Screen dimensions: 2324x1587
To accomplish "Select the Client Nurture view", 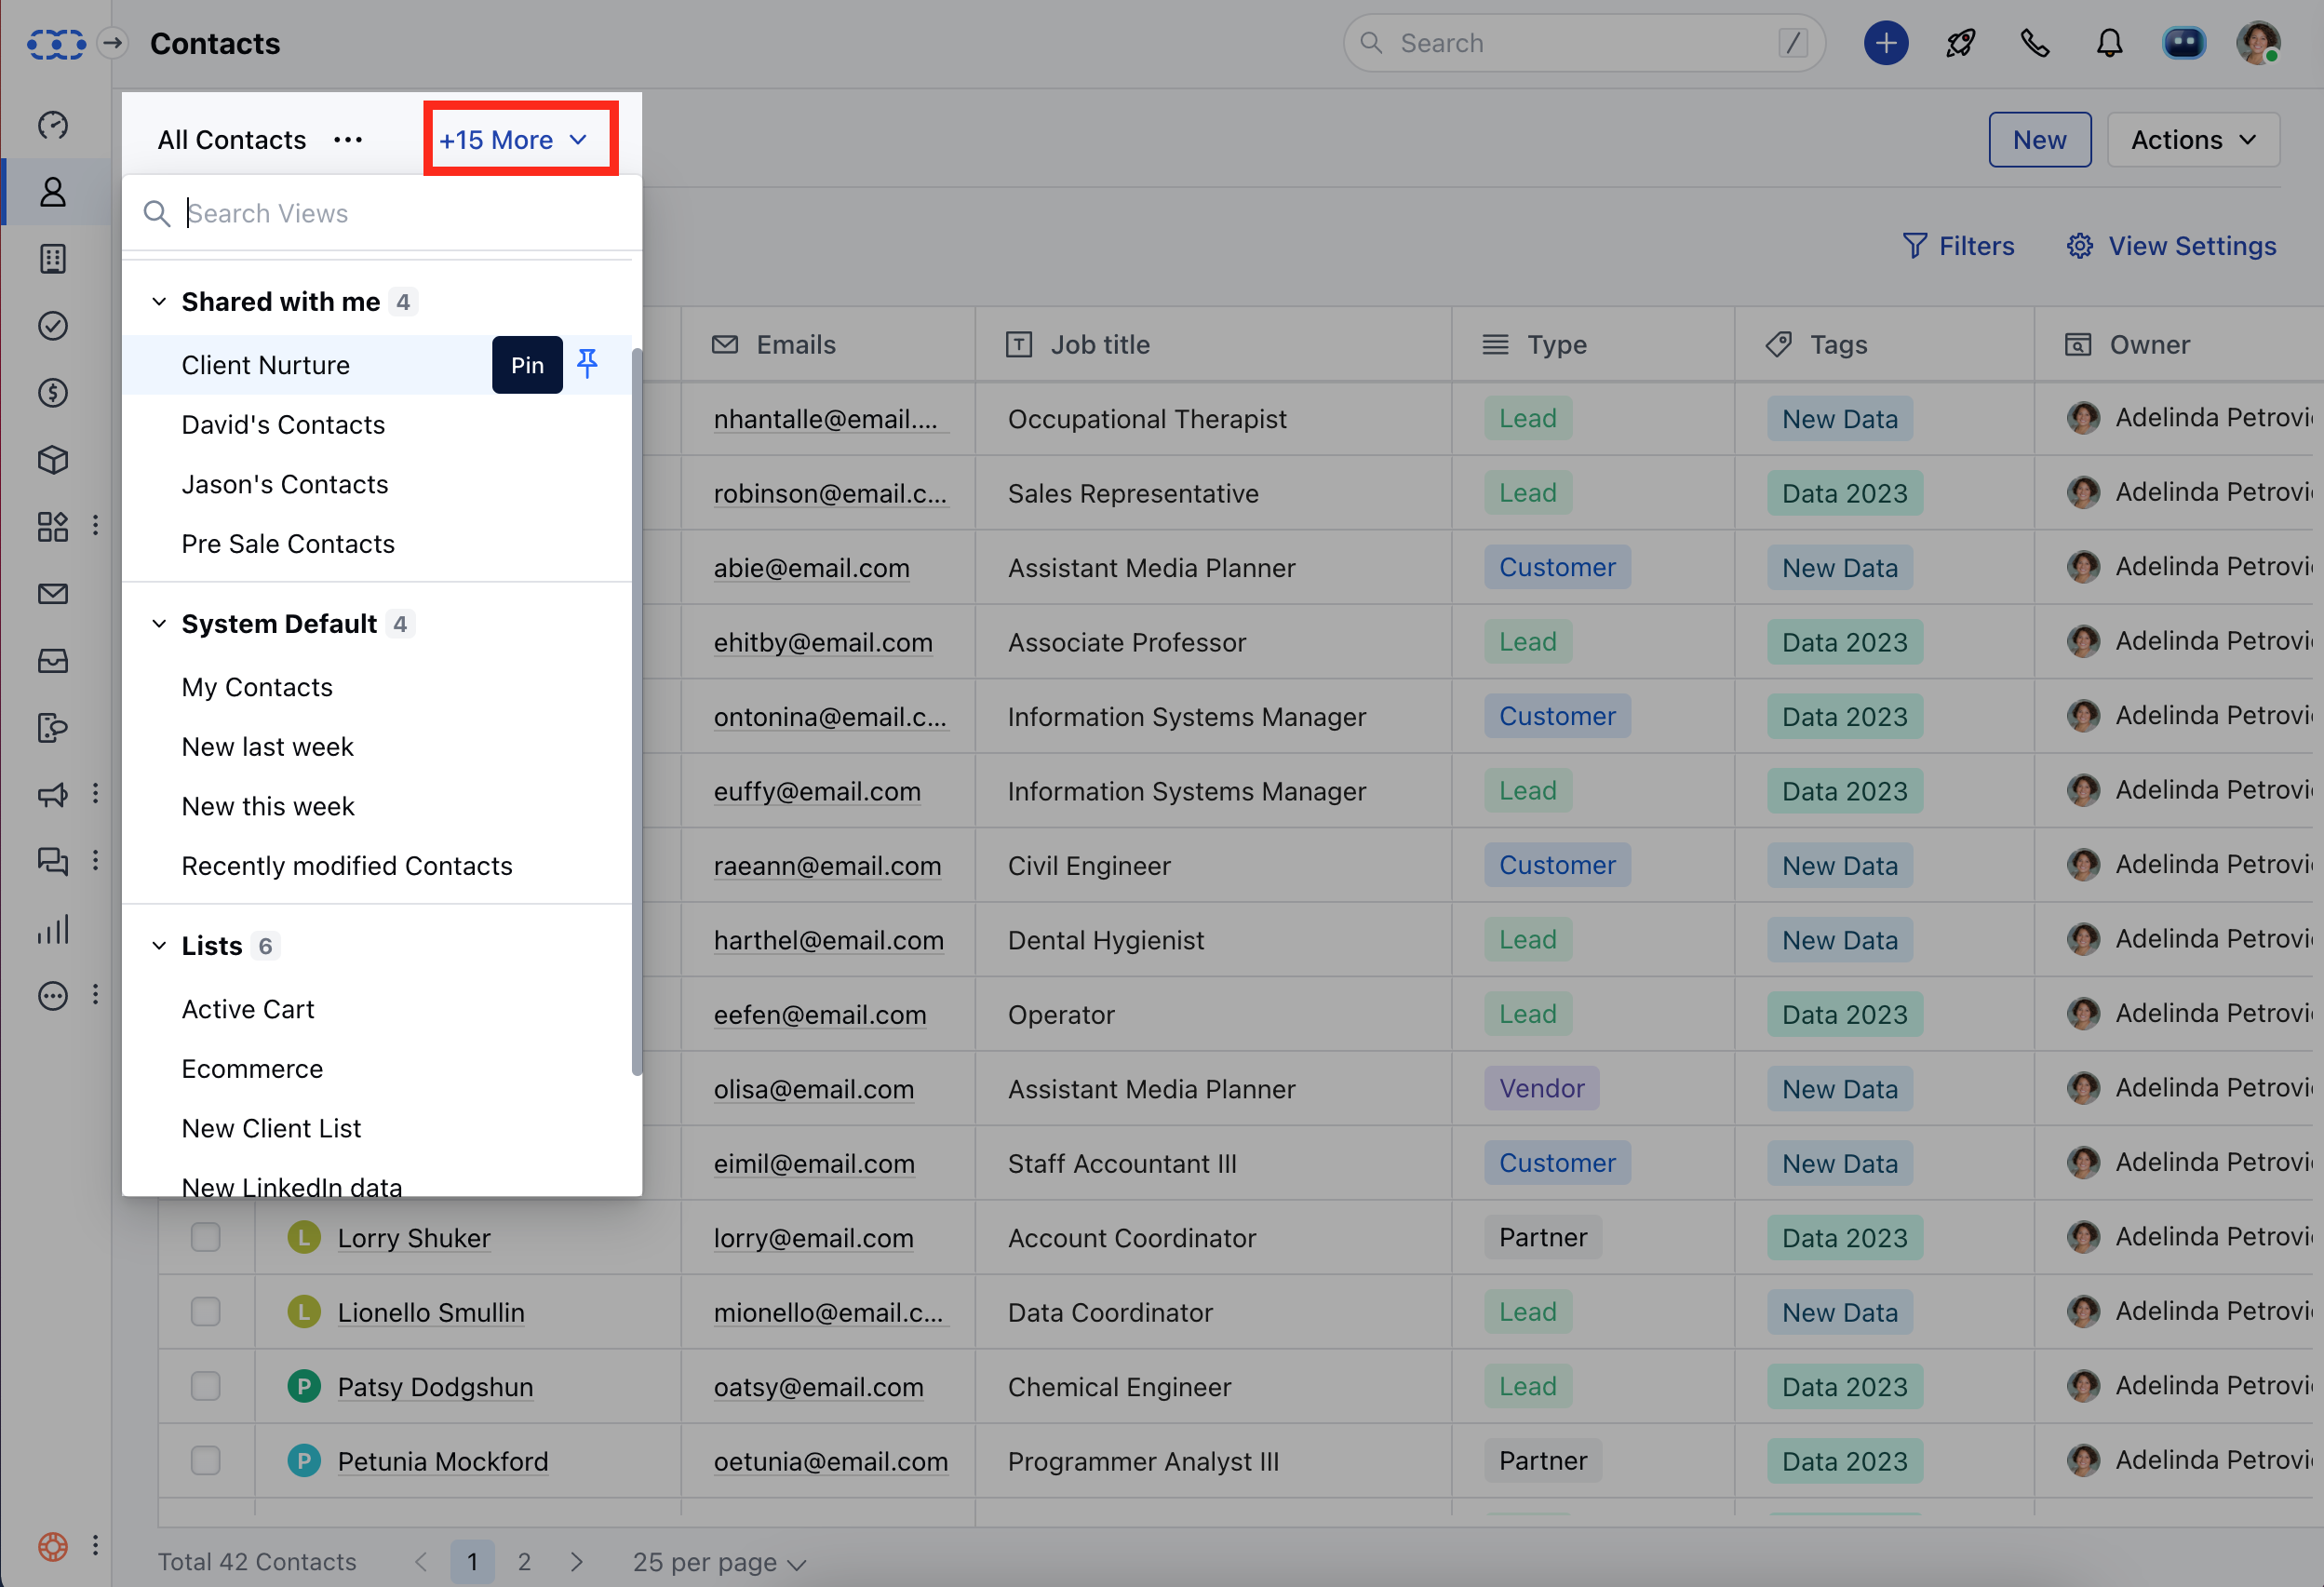I will click(x=266, y=365).
